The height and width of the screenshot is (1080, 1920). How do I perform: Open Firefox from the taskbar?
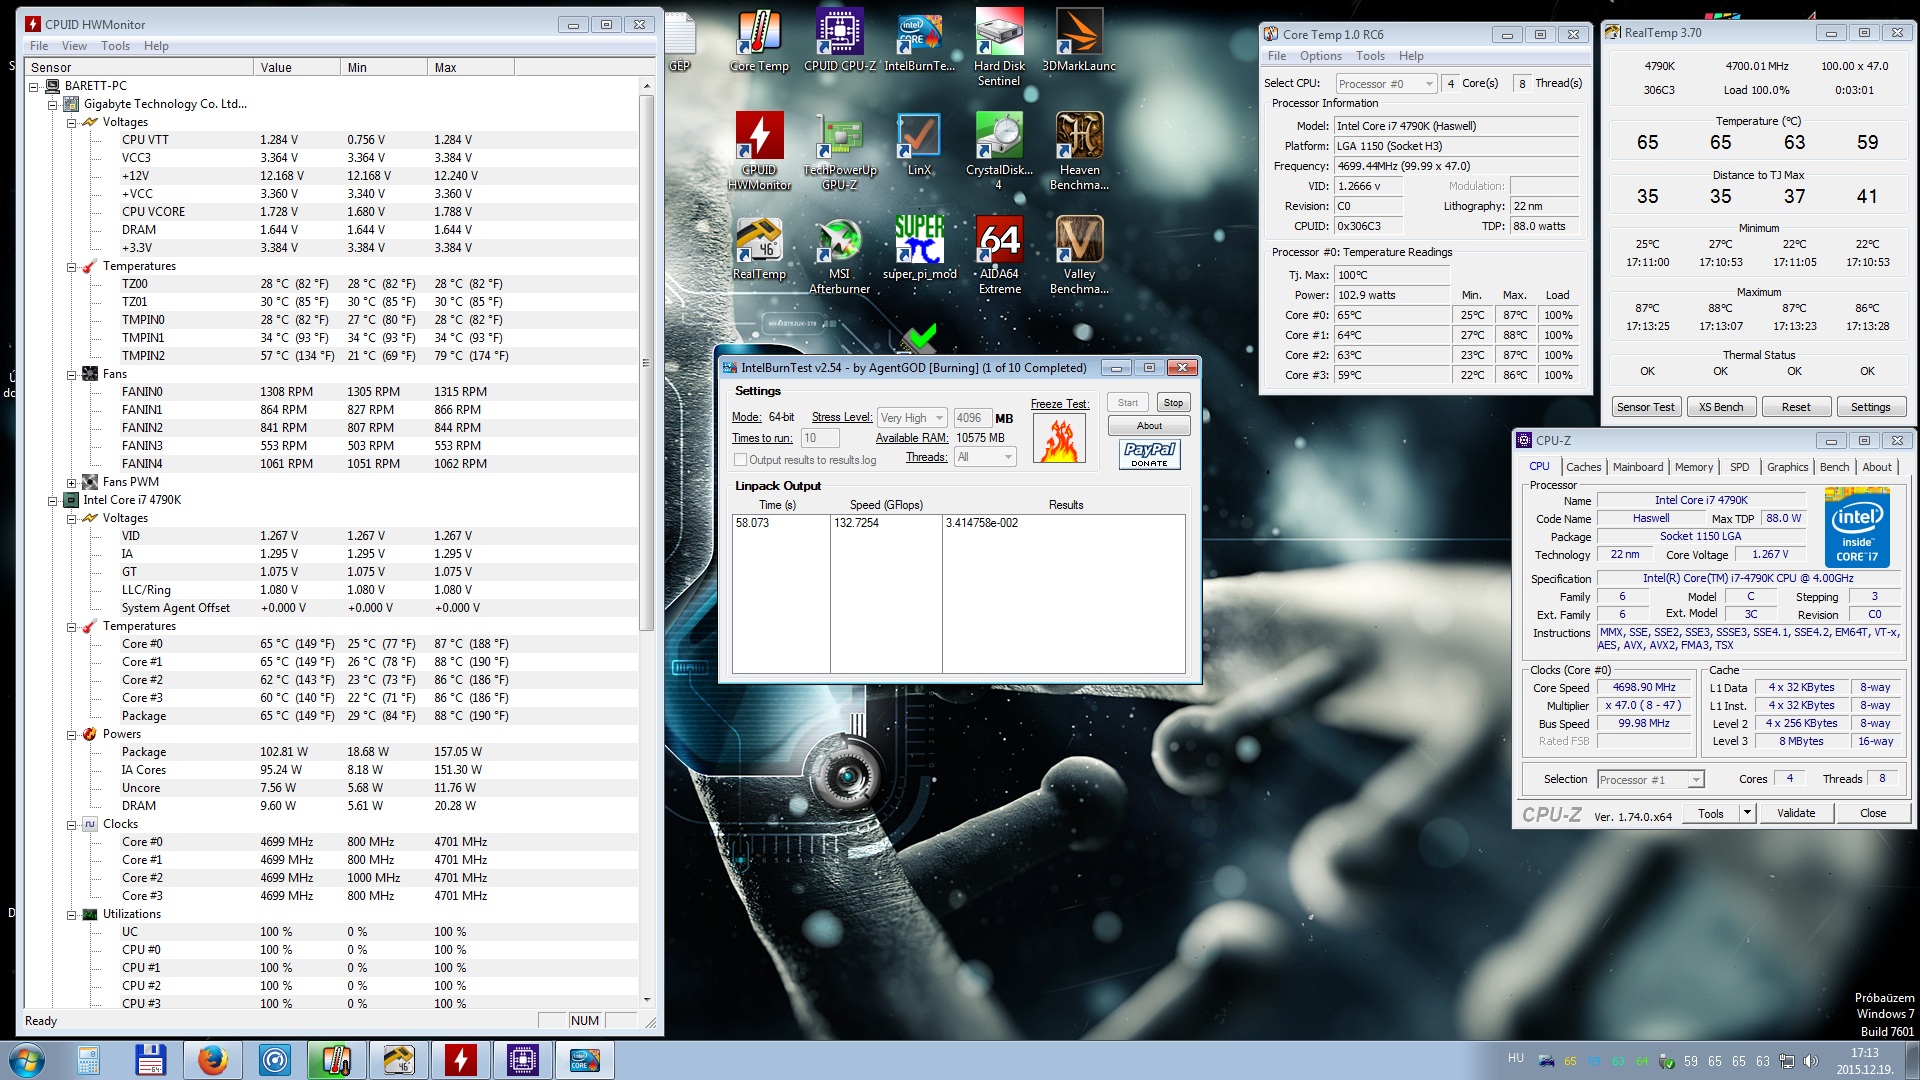(x=212, y=1060)
